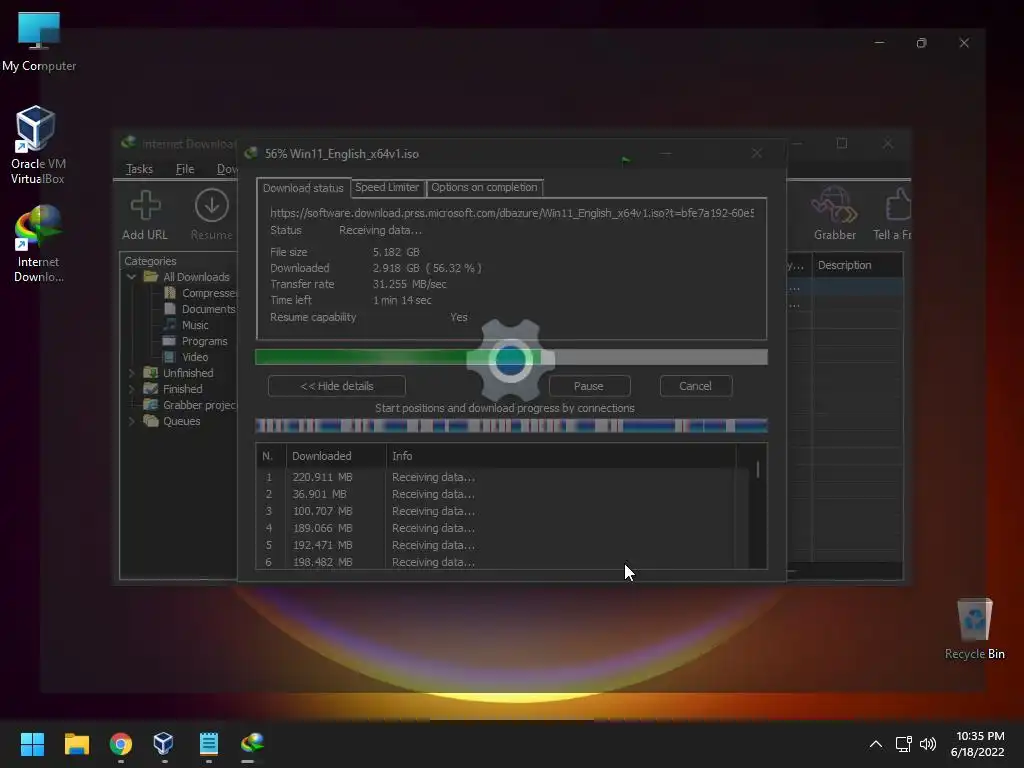The width and height of the screenshot is (1024, 768).
Task: Cancel the Win11 ISO download
Action: tap(696, 386)
